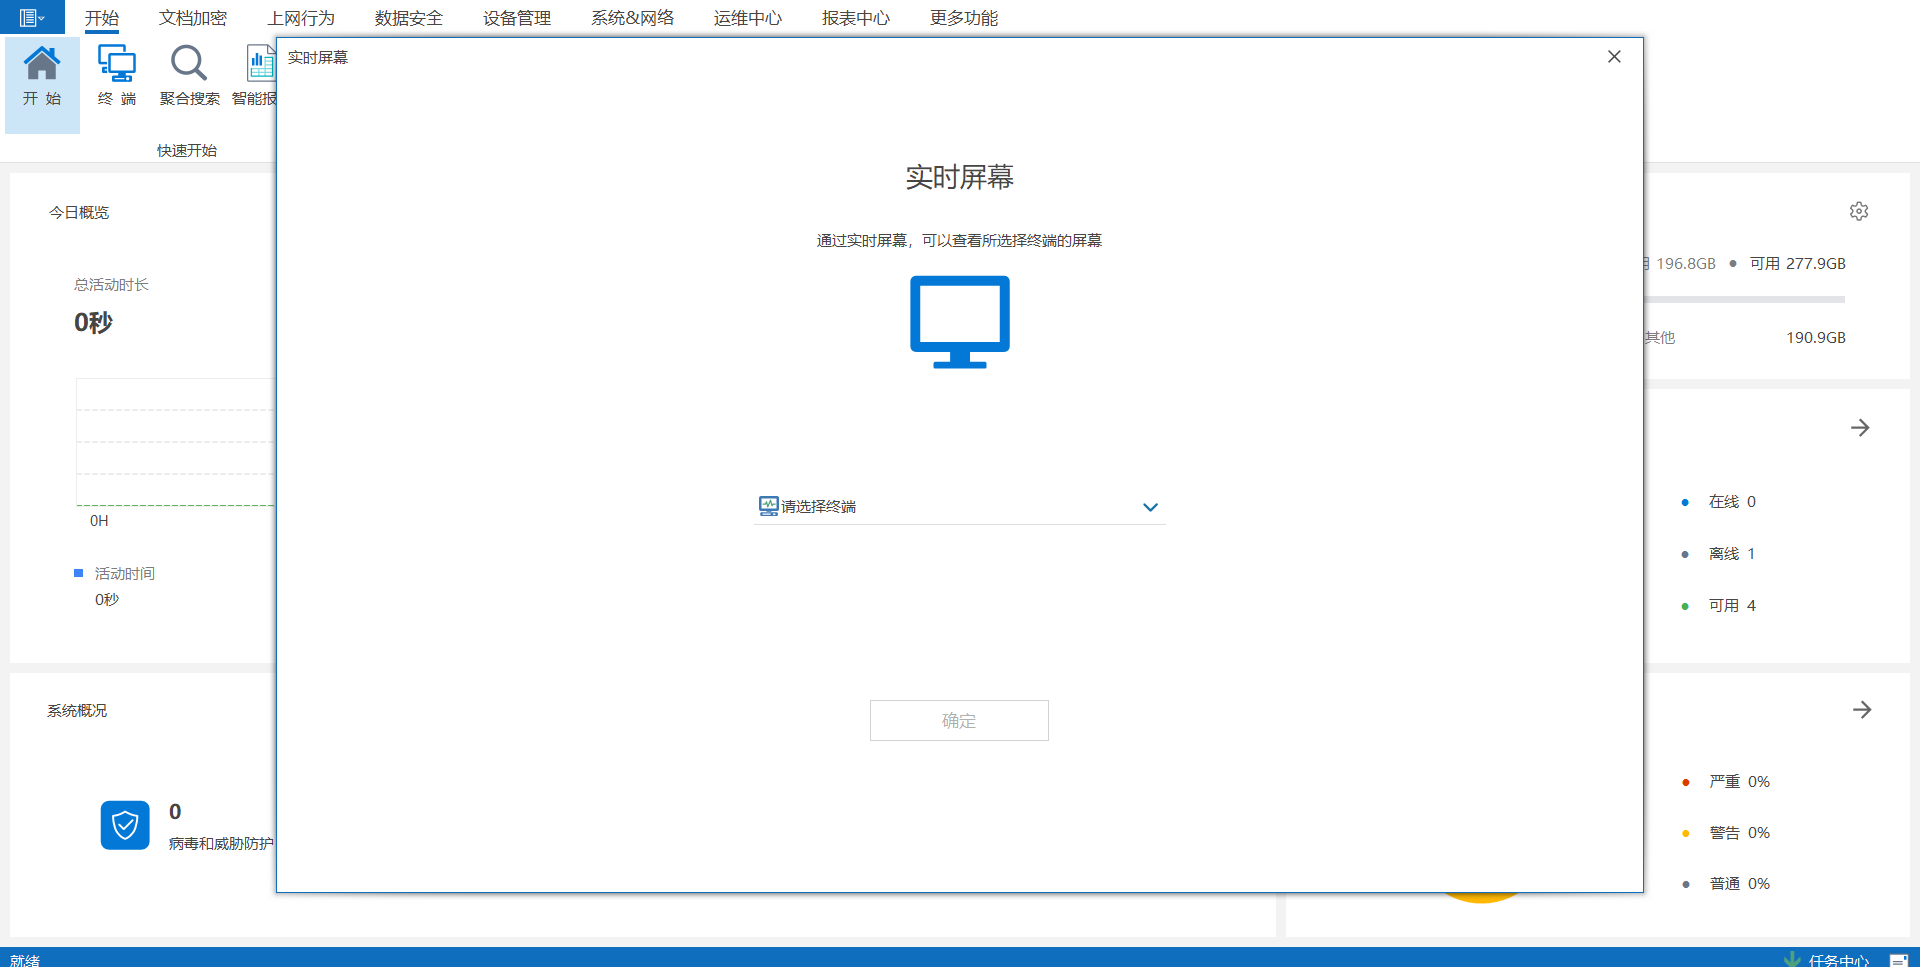Open settings via the gear icon
This screenshot has width=1920, height=967.
1858,210
